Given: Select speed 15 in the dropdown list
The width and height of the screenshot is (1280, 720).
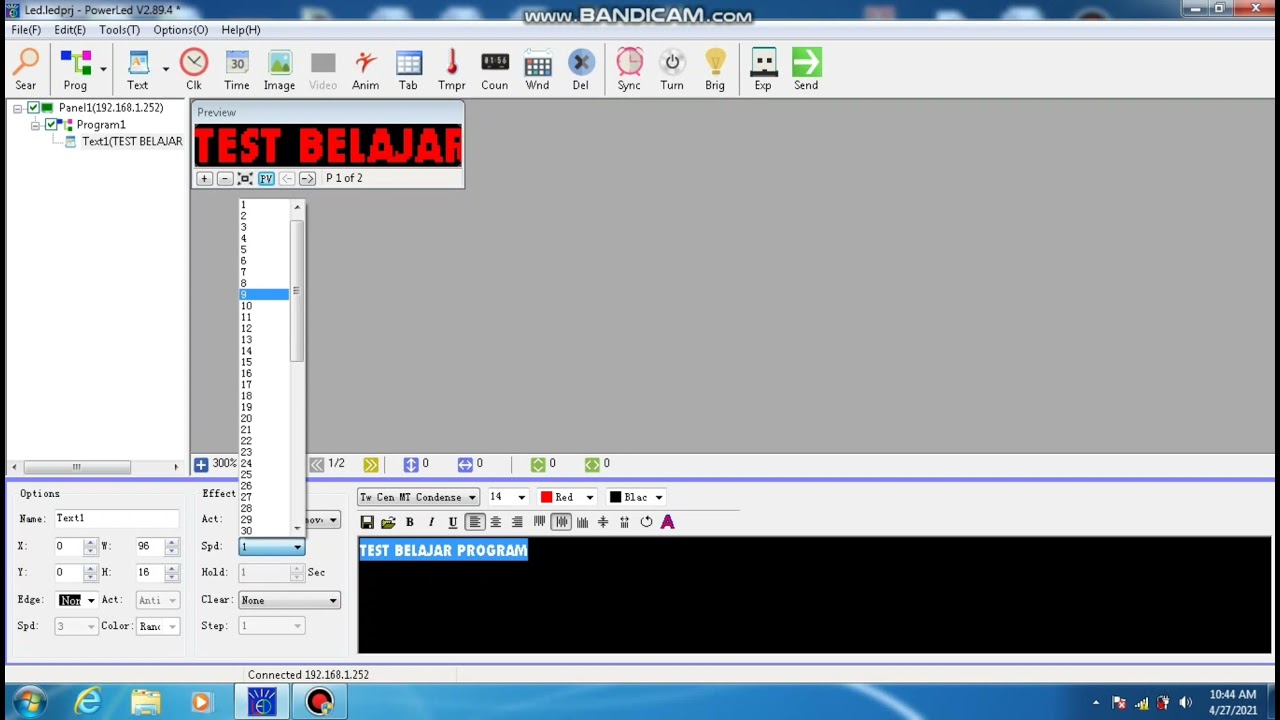Looking at the screenshot, I should pos(264,362).
